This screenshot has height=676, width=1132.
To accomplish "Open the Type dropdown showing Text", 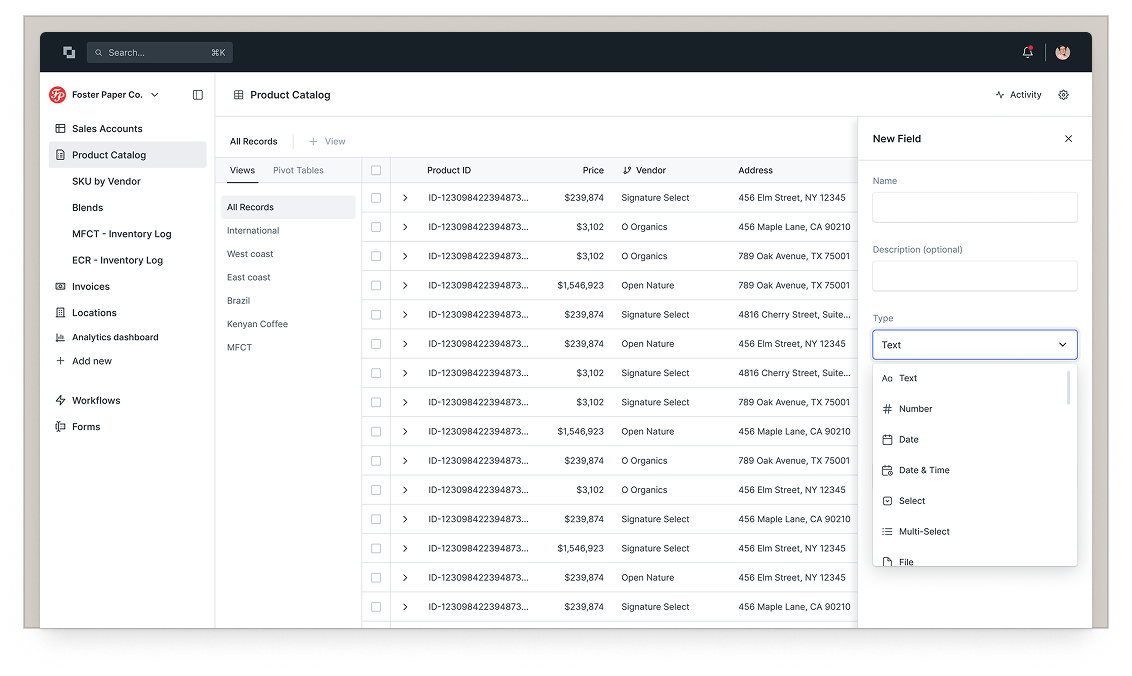I will (x=974, y=345).
